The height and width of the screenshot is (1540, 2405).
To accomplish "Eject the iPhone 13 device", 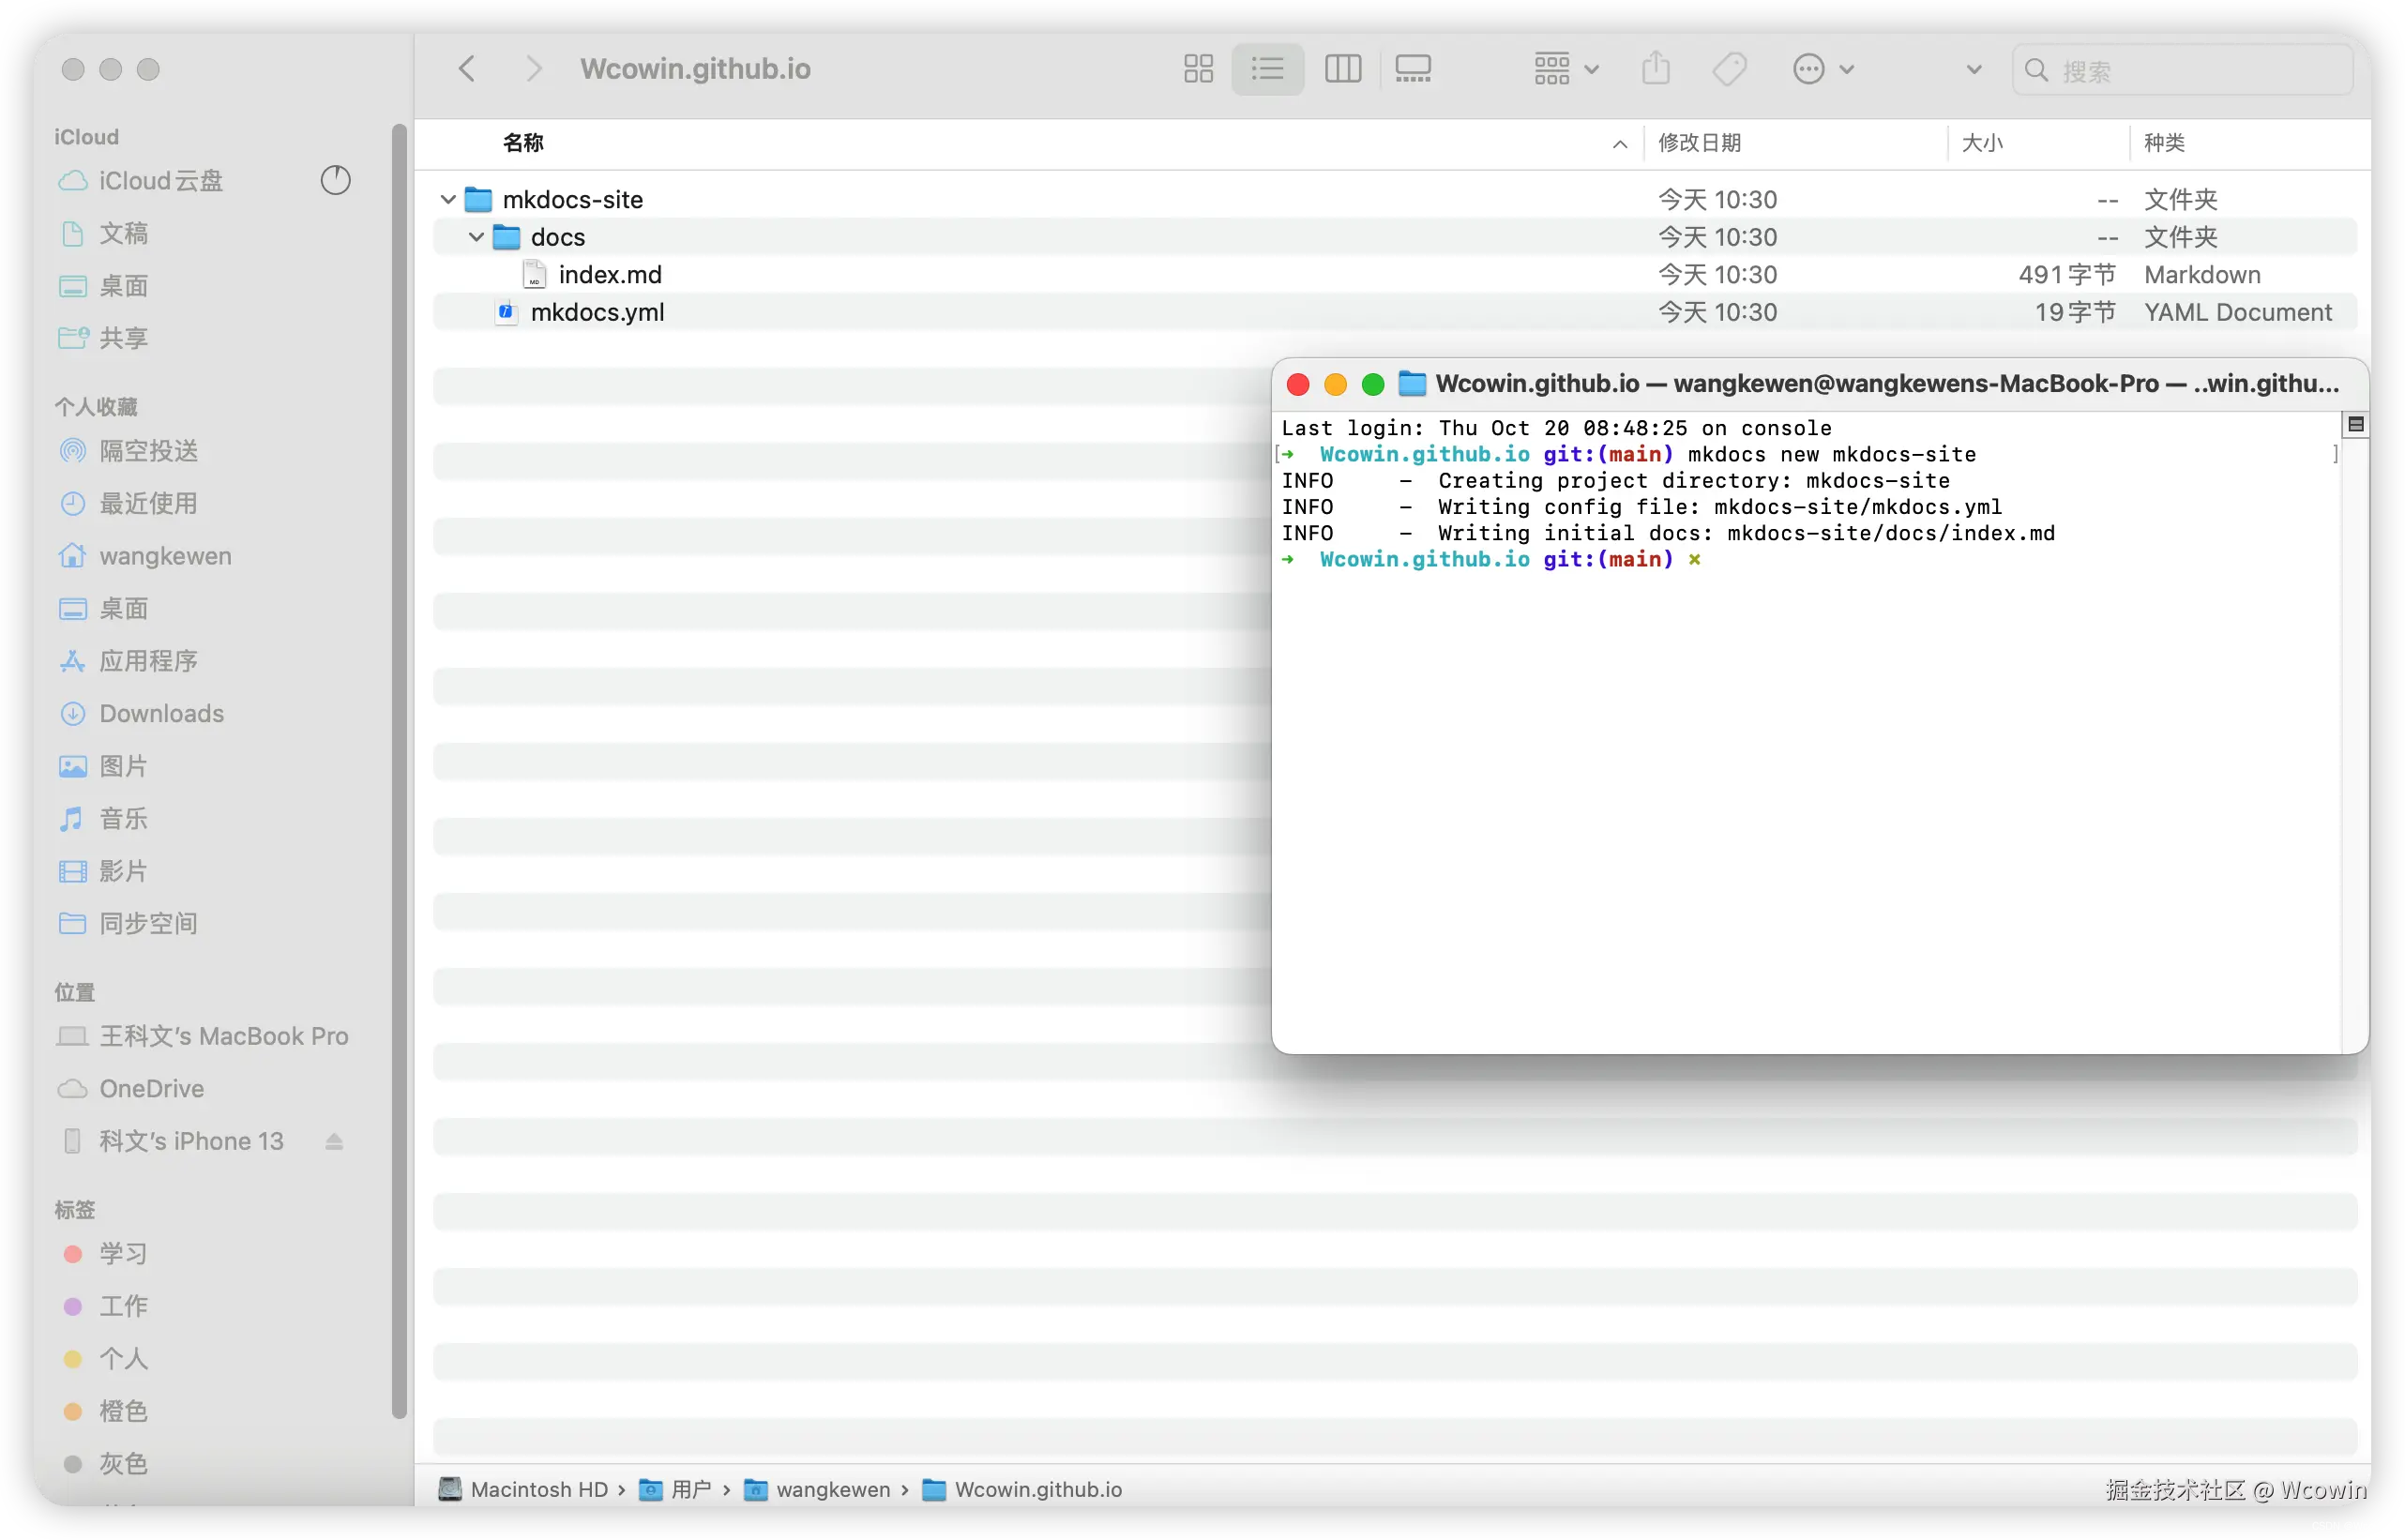I will click(334, 1142).
